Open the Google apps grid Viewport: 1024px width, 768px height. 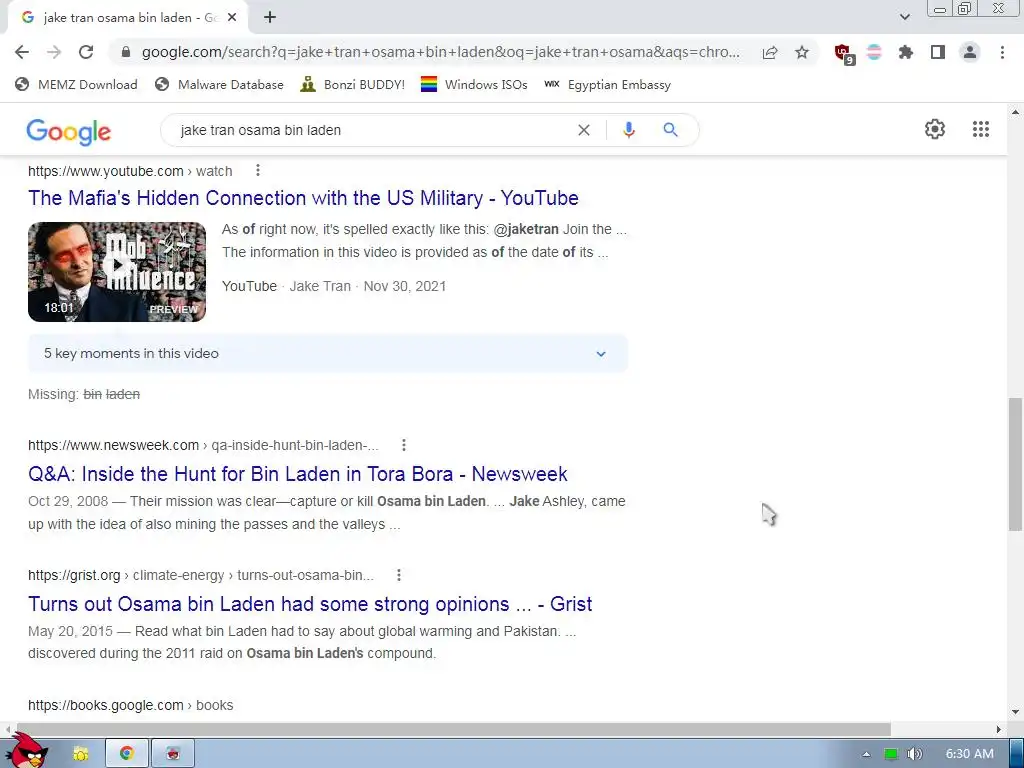coord(980,129)
